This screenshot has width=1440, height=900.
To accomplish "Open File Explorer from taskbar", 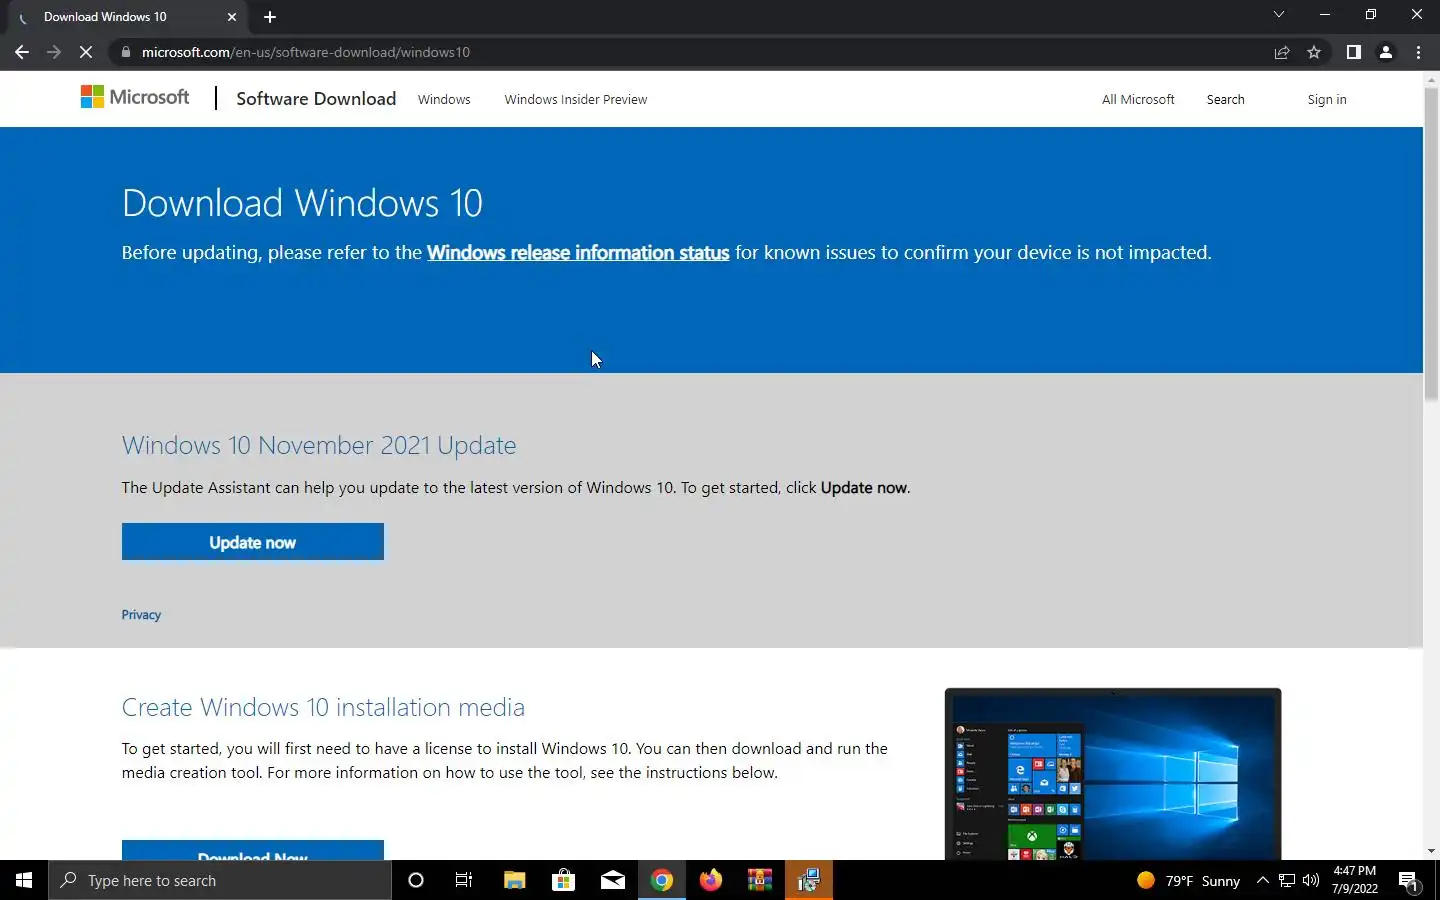I will coord(514,880).
